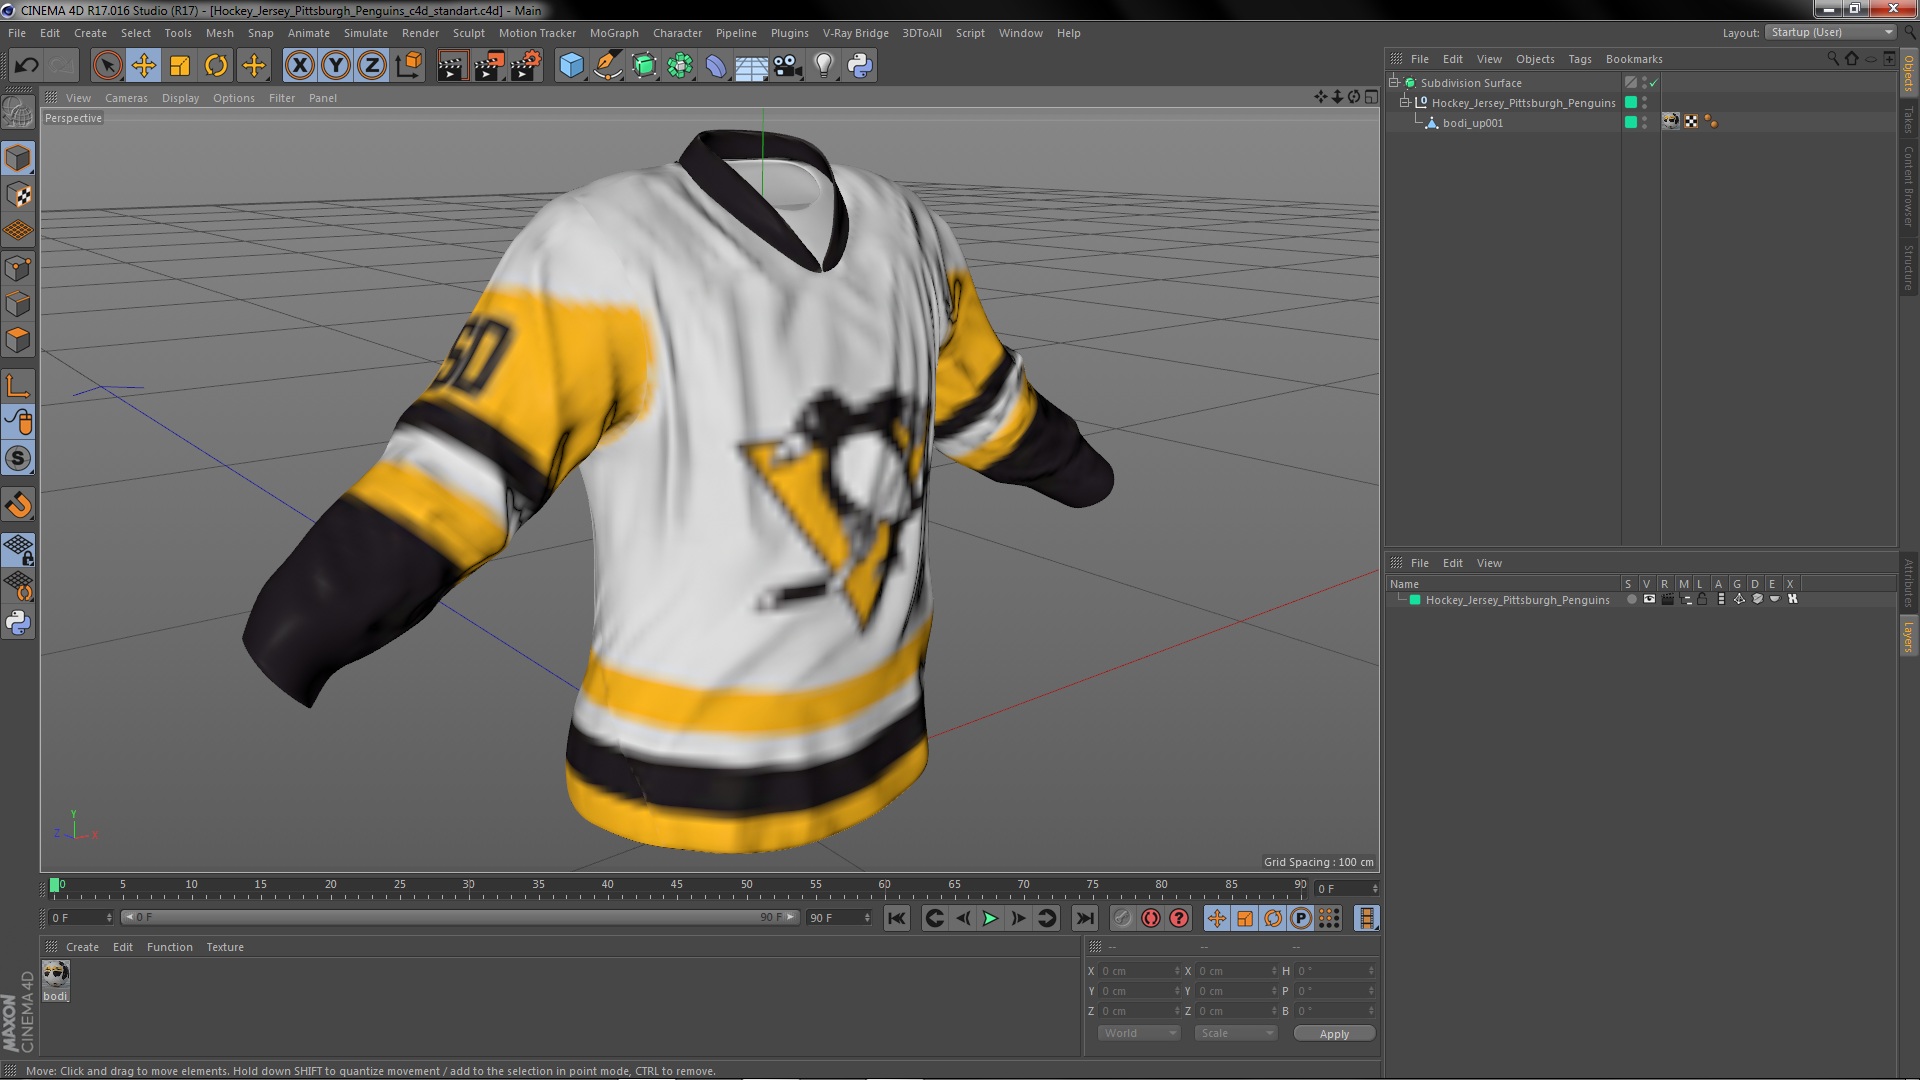Toggle Subdivision Surface enable checkmark
Screen dimensions: 1920x1080
[1654, 83]
